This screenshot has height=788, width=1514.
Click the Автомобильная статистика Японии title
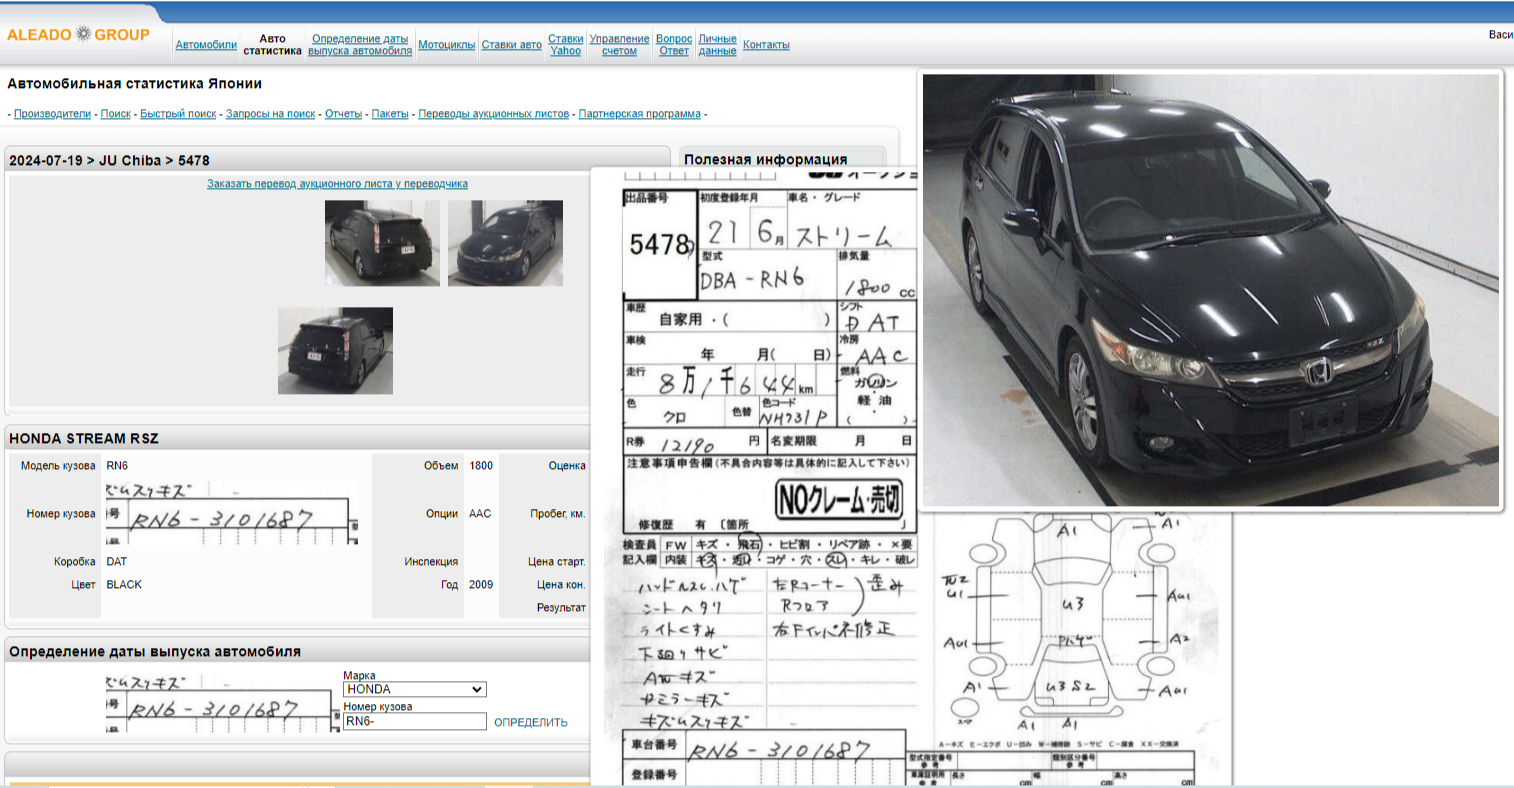[135, 84]
